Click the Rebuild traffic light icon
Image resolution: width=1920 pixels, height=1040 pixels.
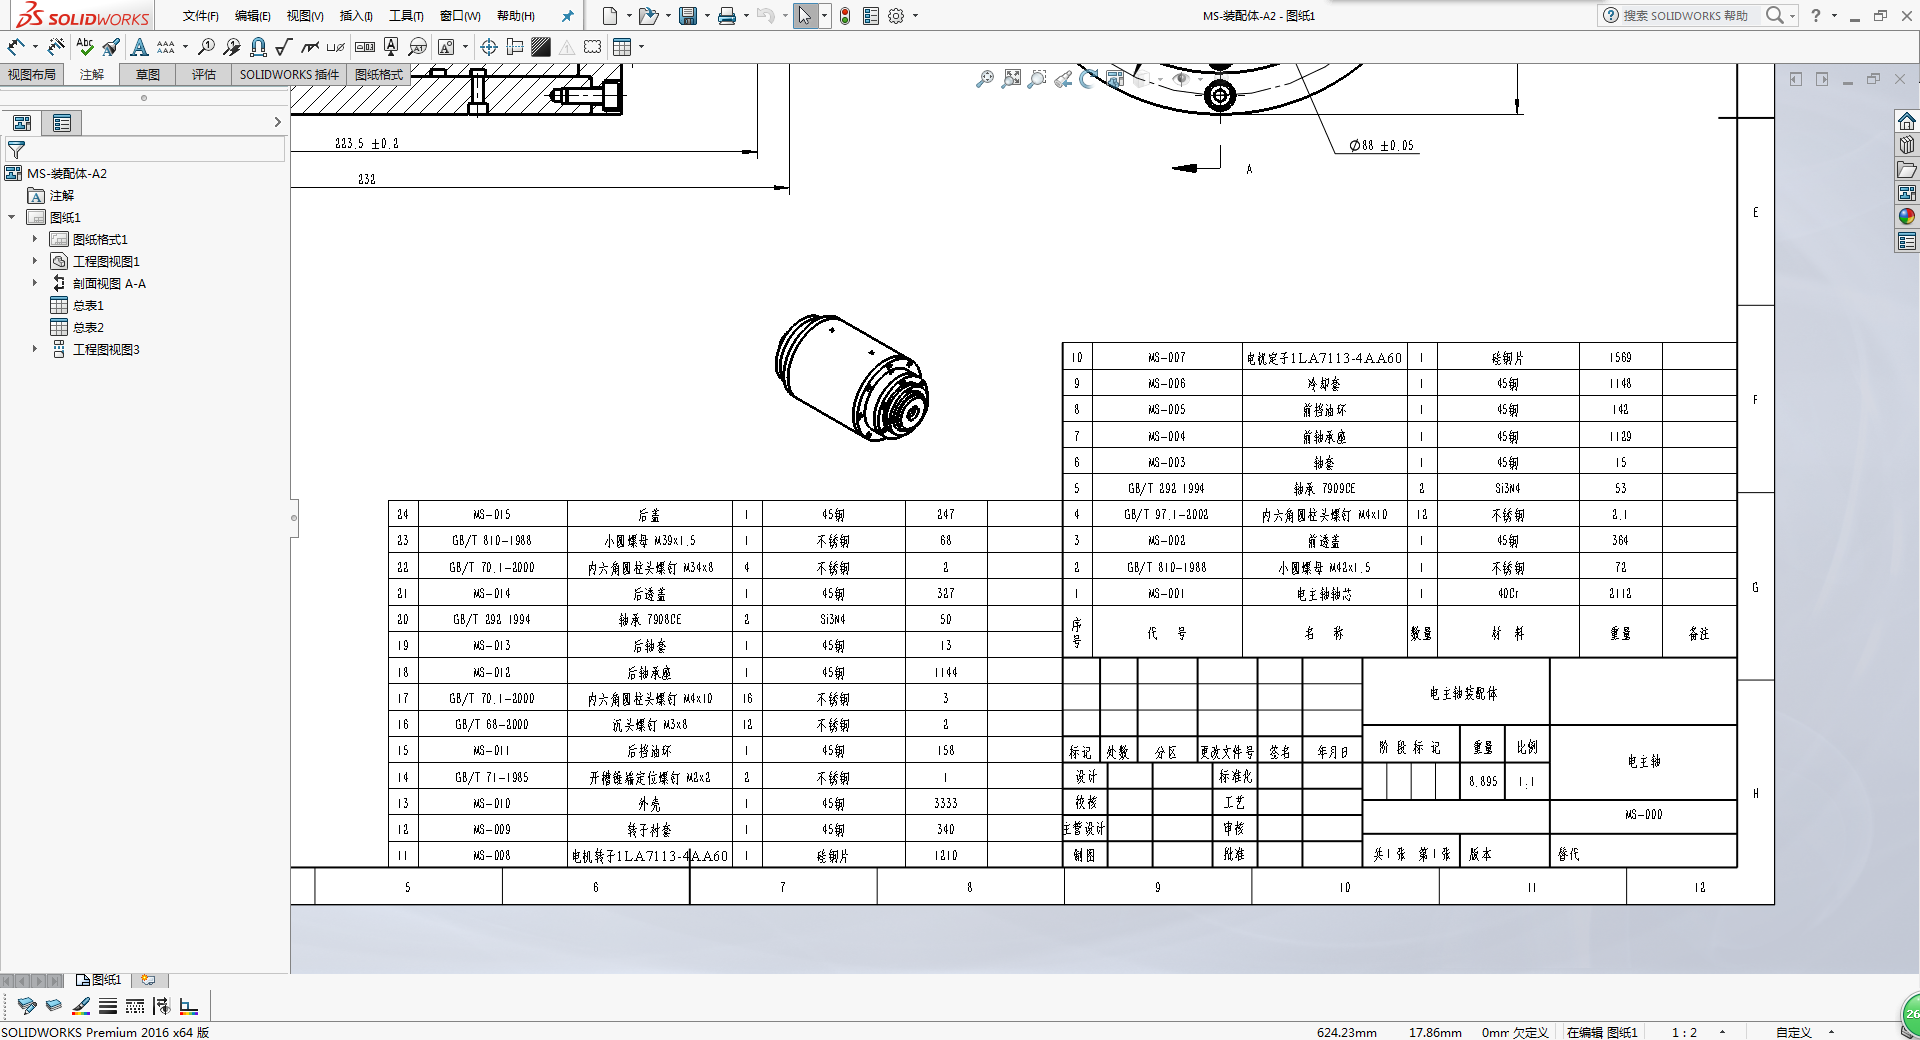pos(845,15)
